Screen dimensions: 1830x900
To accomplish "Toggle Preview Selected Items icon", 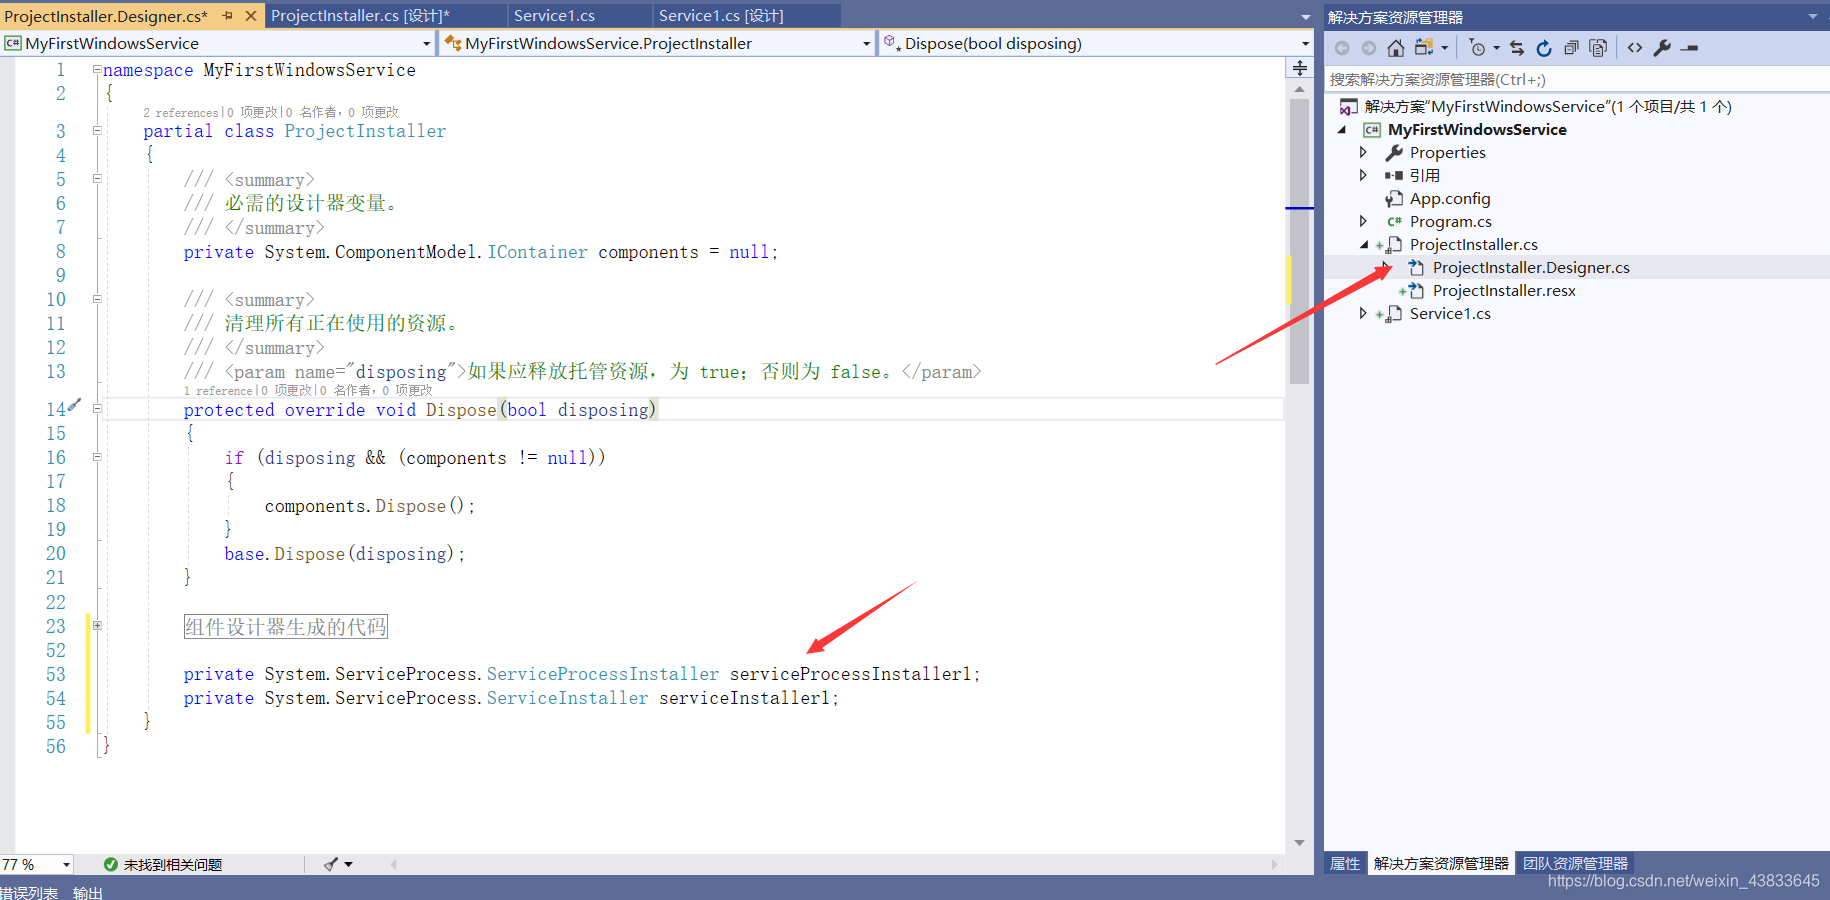I will tap(1690, 48).
